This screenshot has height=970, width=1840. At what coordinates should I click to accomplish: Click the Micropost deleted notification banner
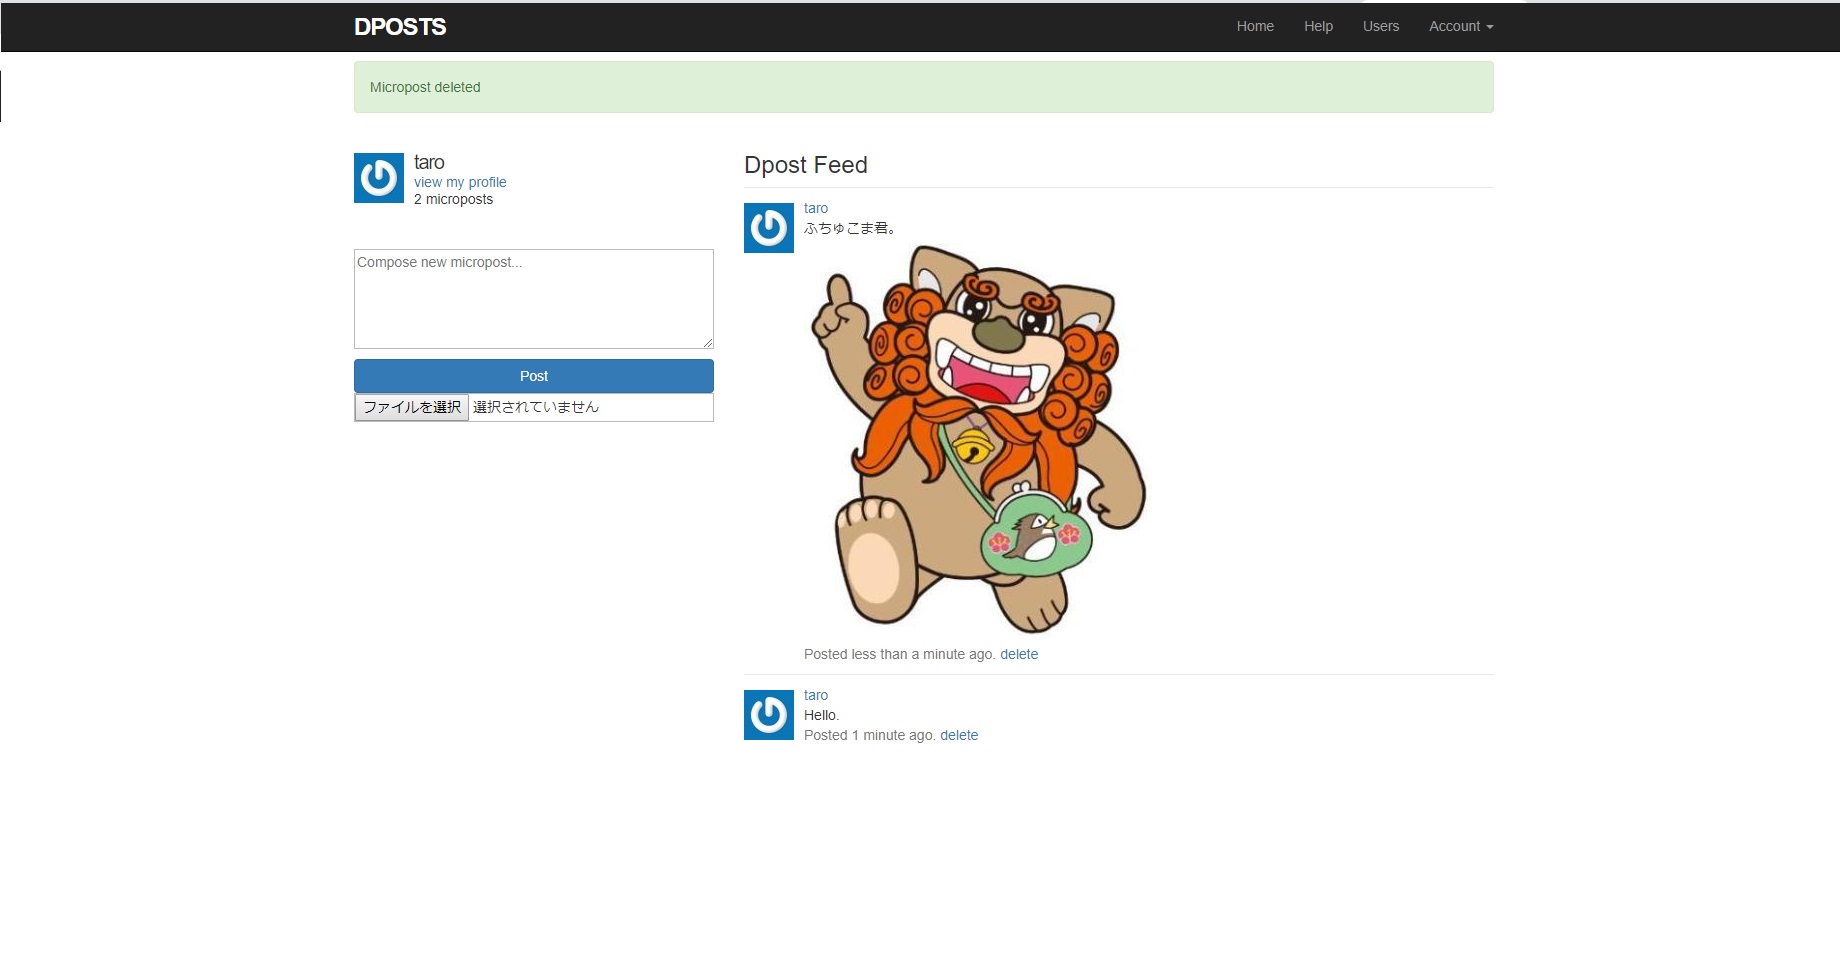pyautogui.click(x=923, y=87)
